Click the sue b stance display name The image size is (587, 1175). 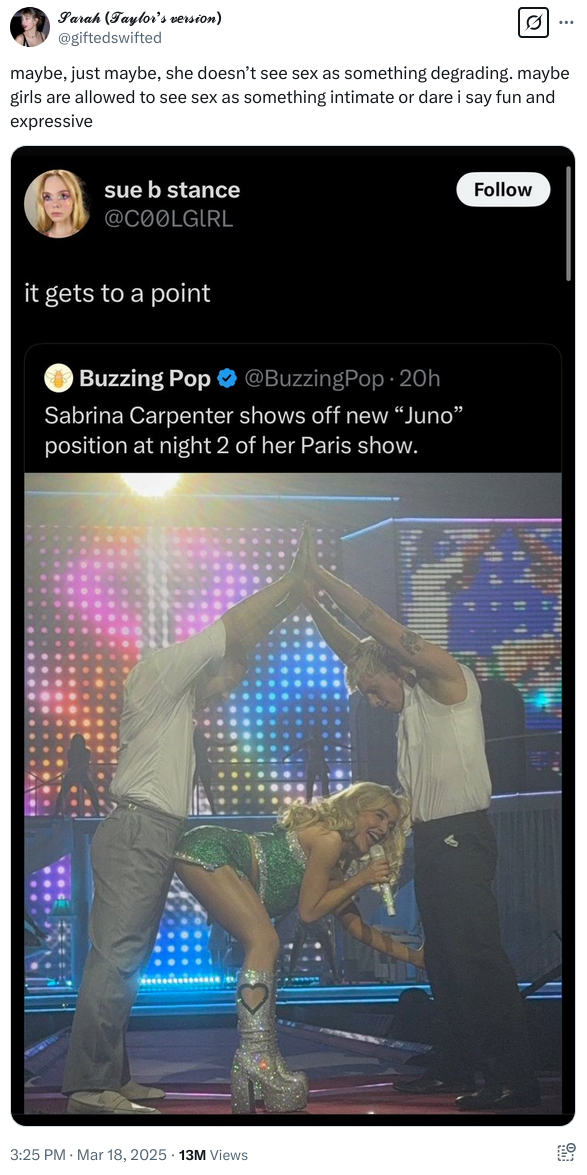click(172, 190)
